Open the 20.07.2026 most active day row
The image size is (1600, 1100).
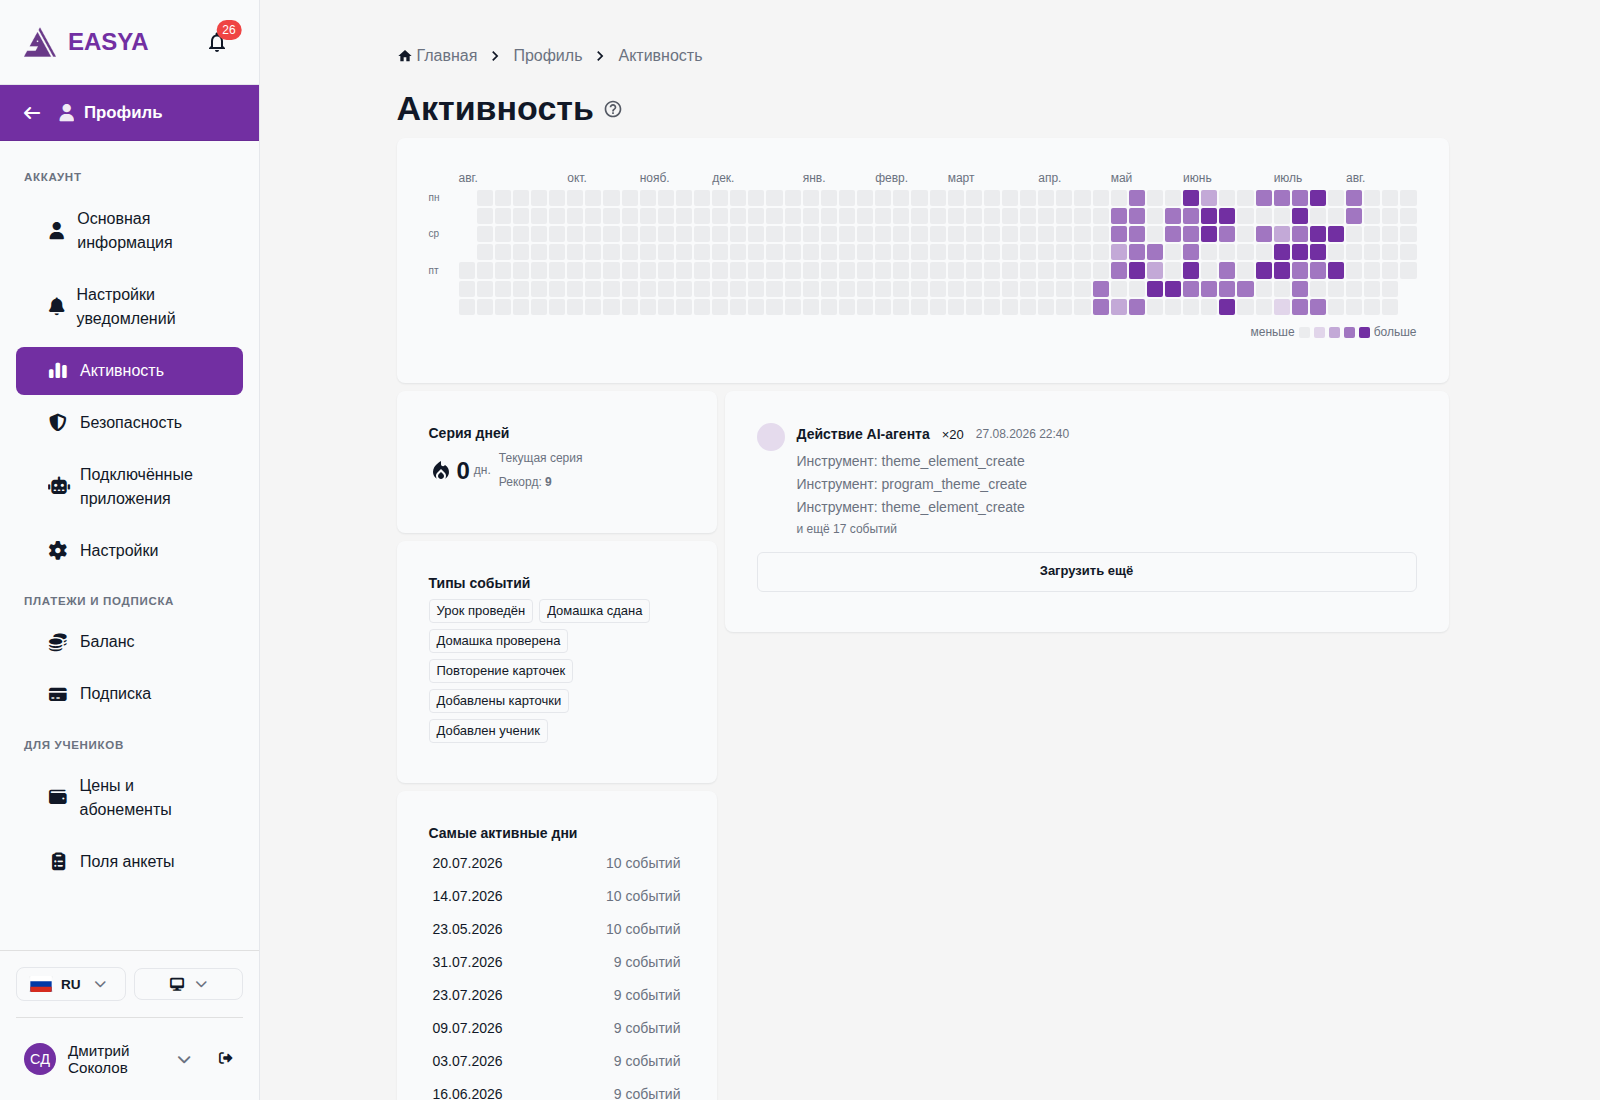tap(556, 863)
